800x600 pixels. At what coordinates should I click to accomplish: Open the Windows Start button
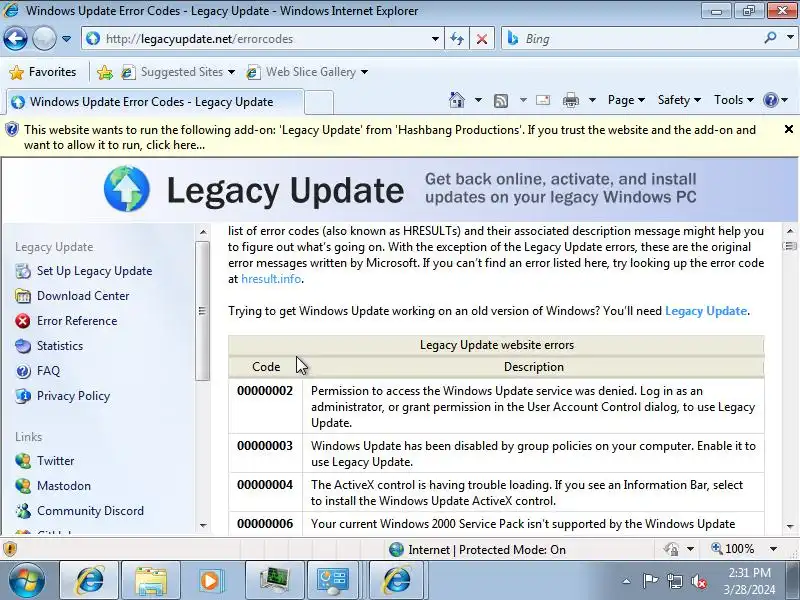(x=26, y=580)
